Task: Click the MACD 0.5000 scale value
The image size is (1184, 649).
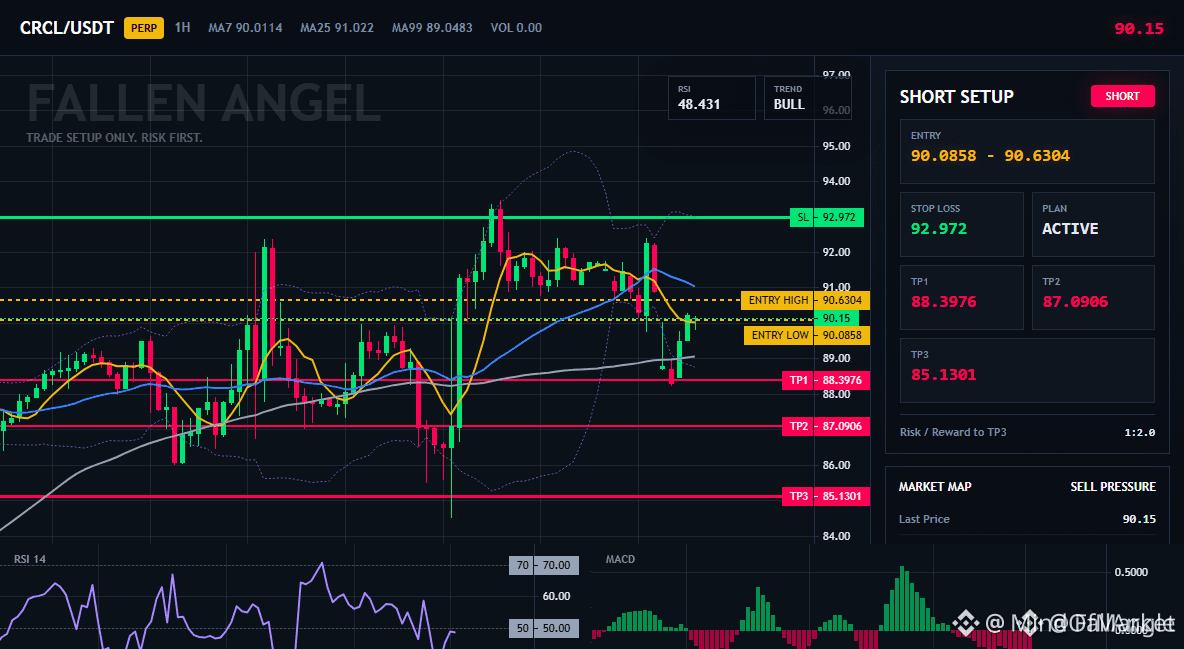Action: pos(1131,573)
